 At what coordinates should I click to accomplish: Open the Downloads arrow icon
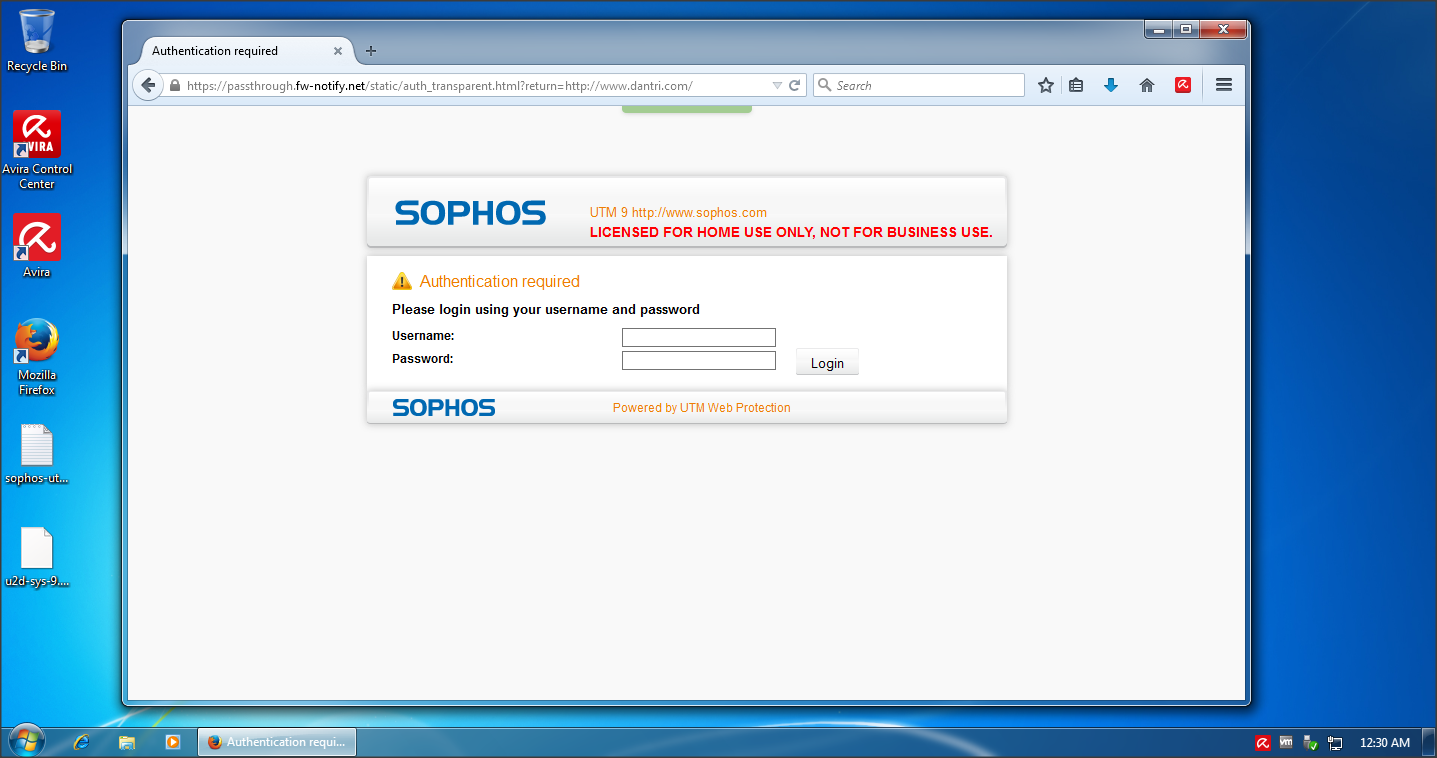click(1110, 86)
